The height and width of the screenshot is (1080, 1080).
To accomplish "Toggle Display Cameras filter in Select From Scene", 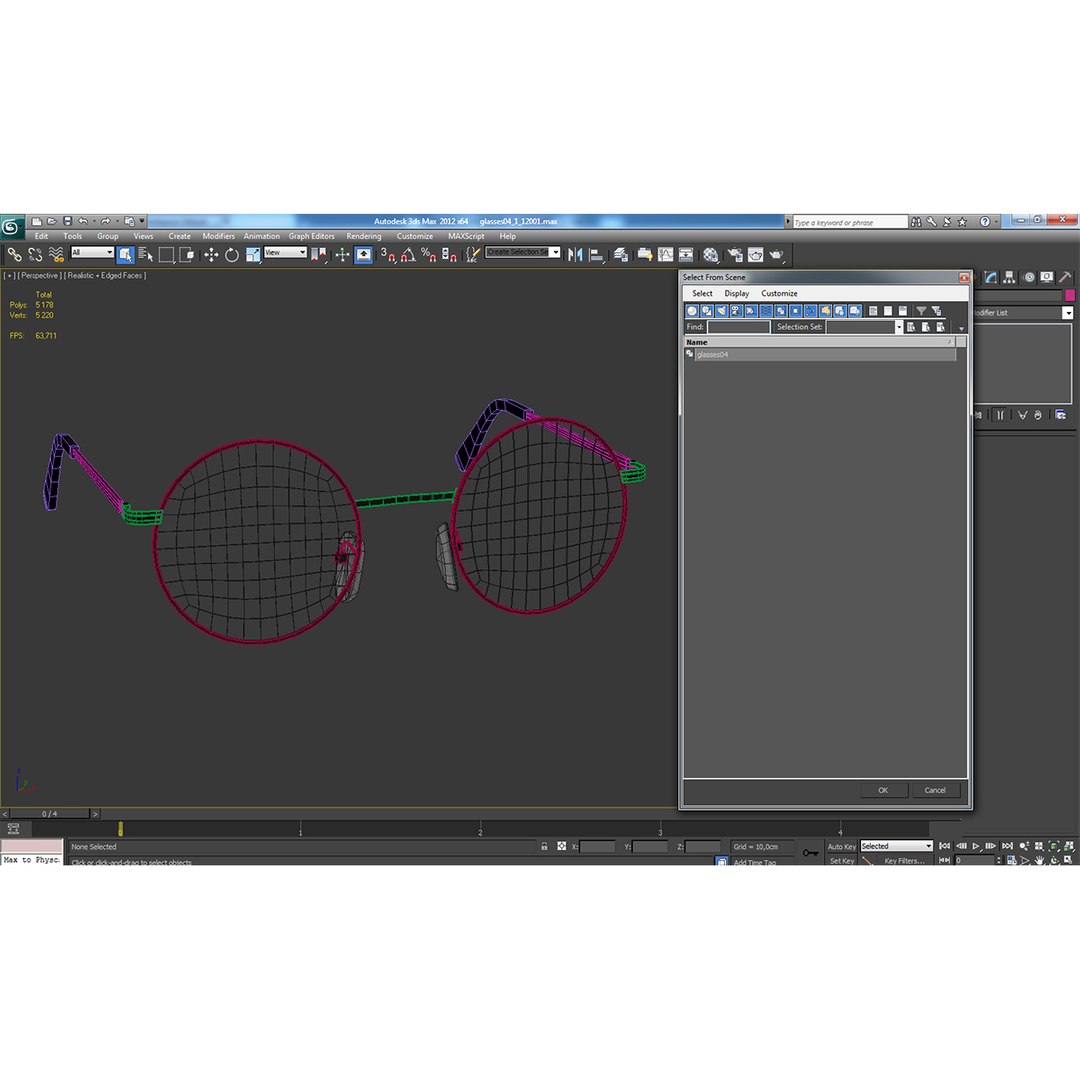I will click(736, 311).
